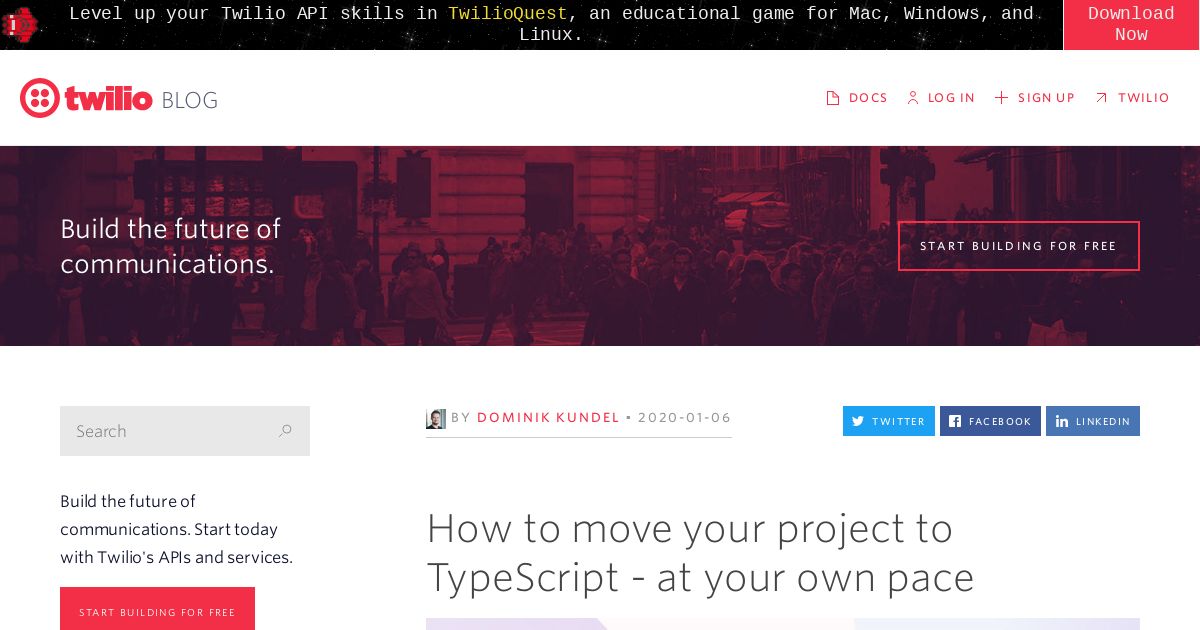Click the Twitter bird icon

(x=858, y=421)
